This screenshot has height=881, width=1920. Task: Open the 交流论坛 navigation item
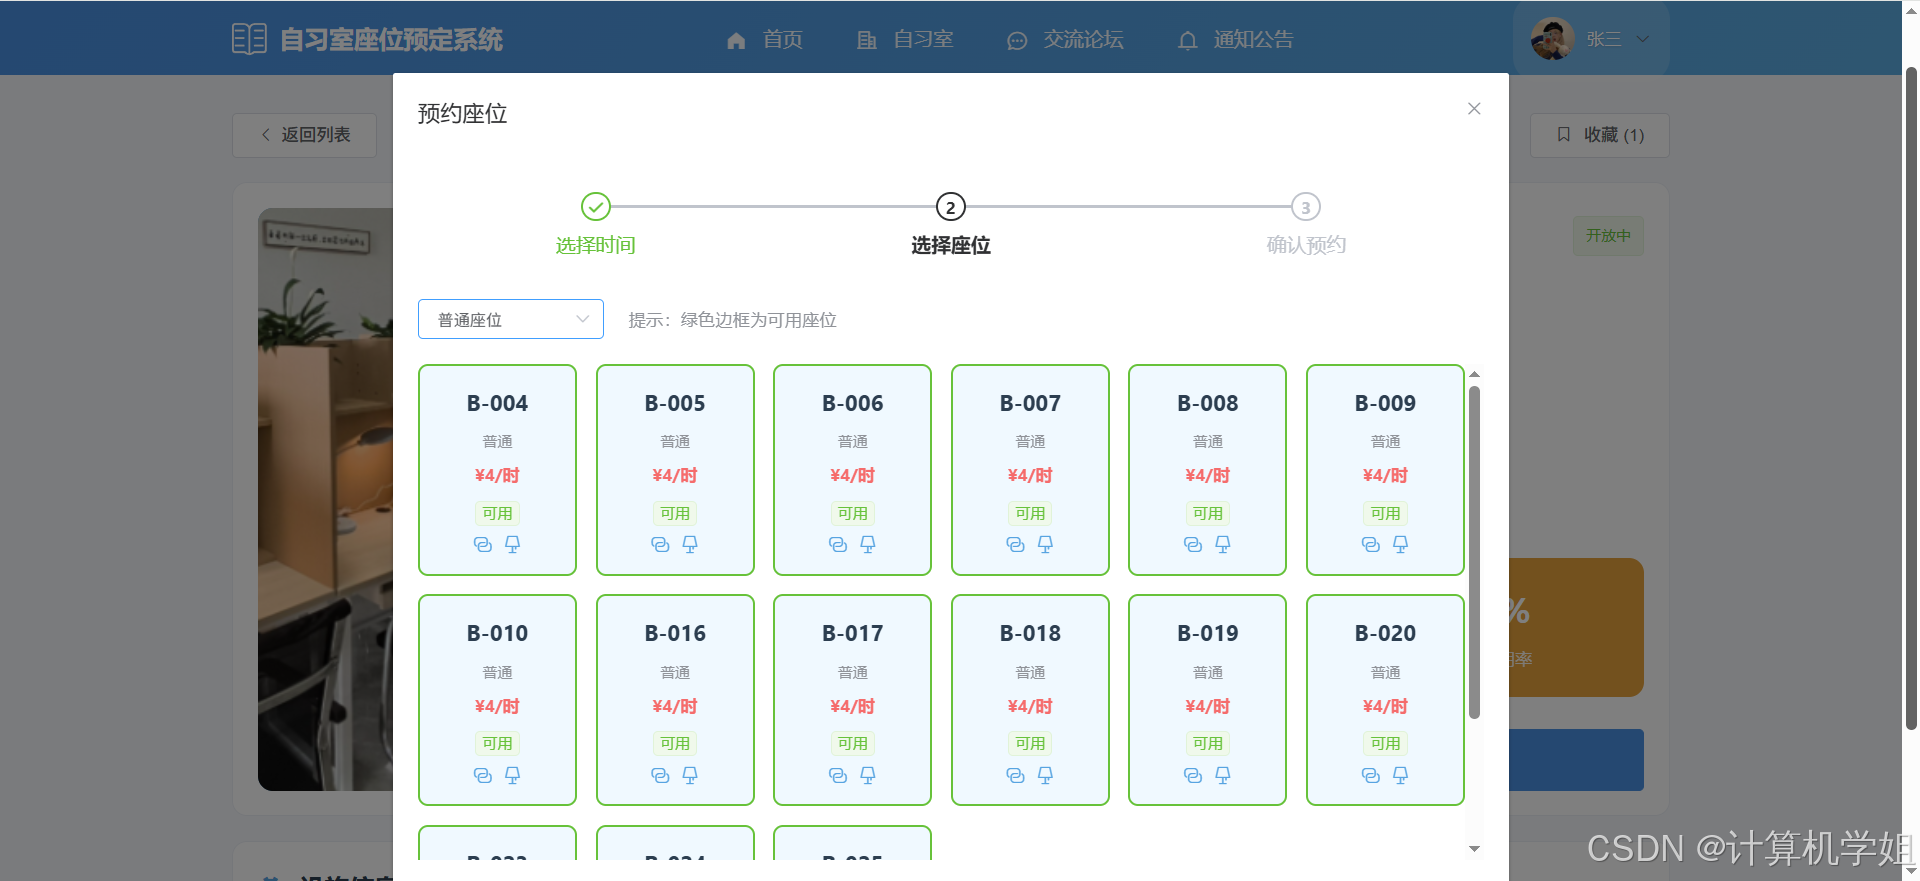pos(1065,40)
